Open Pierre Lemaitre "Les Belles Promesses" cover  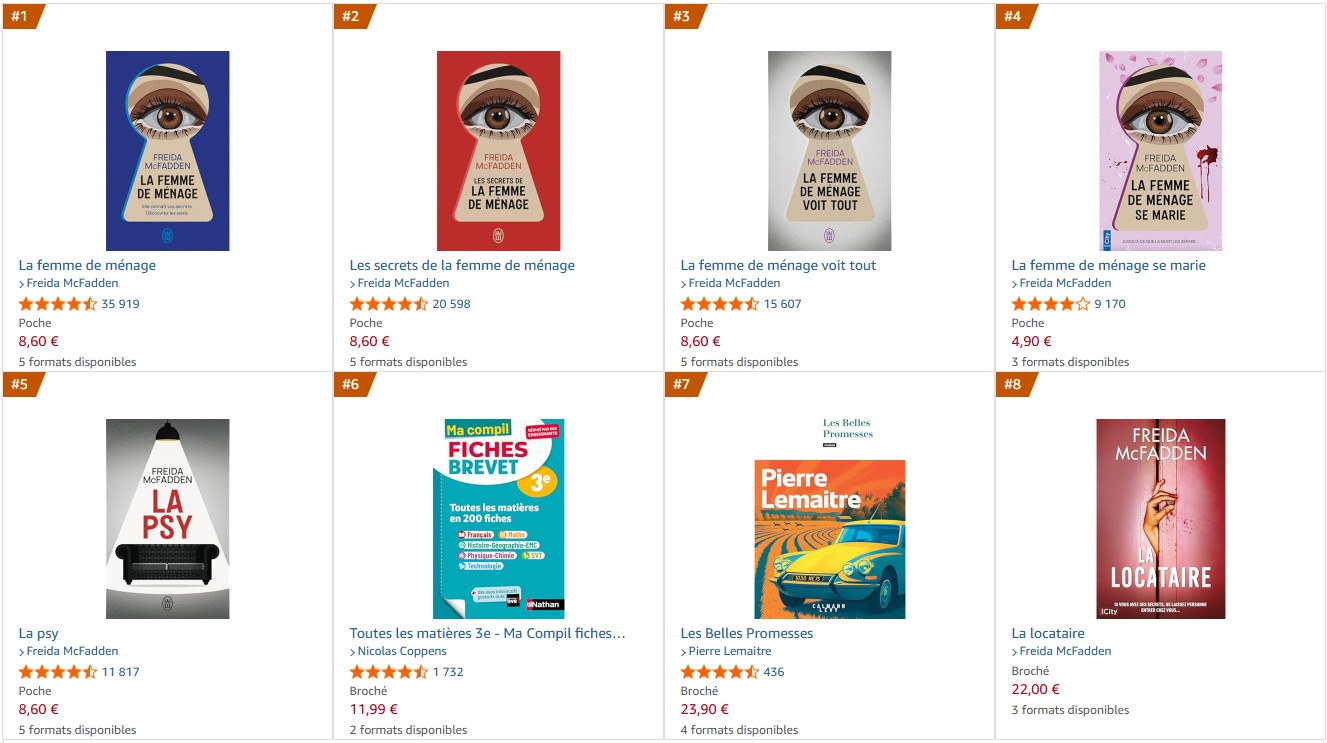pyautogui.click(x=829, y=538)
